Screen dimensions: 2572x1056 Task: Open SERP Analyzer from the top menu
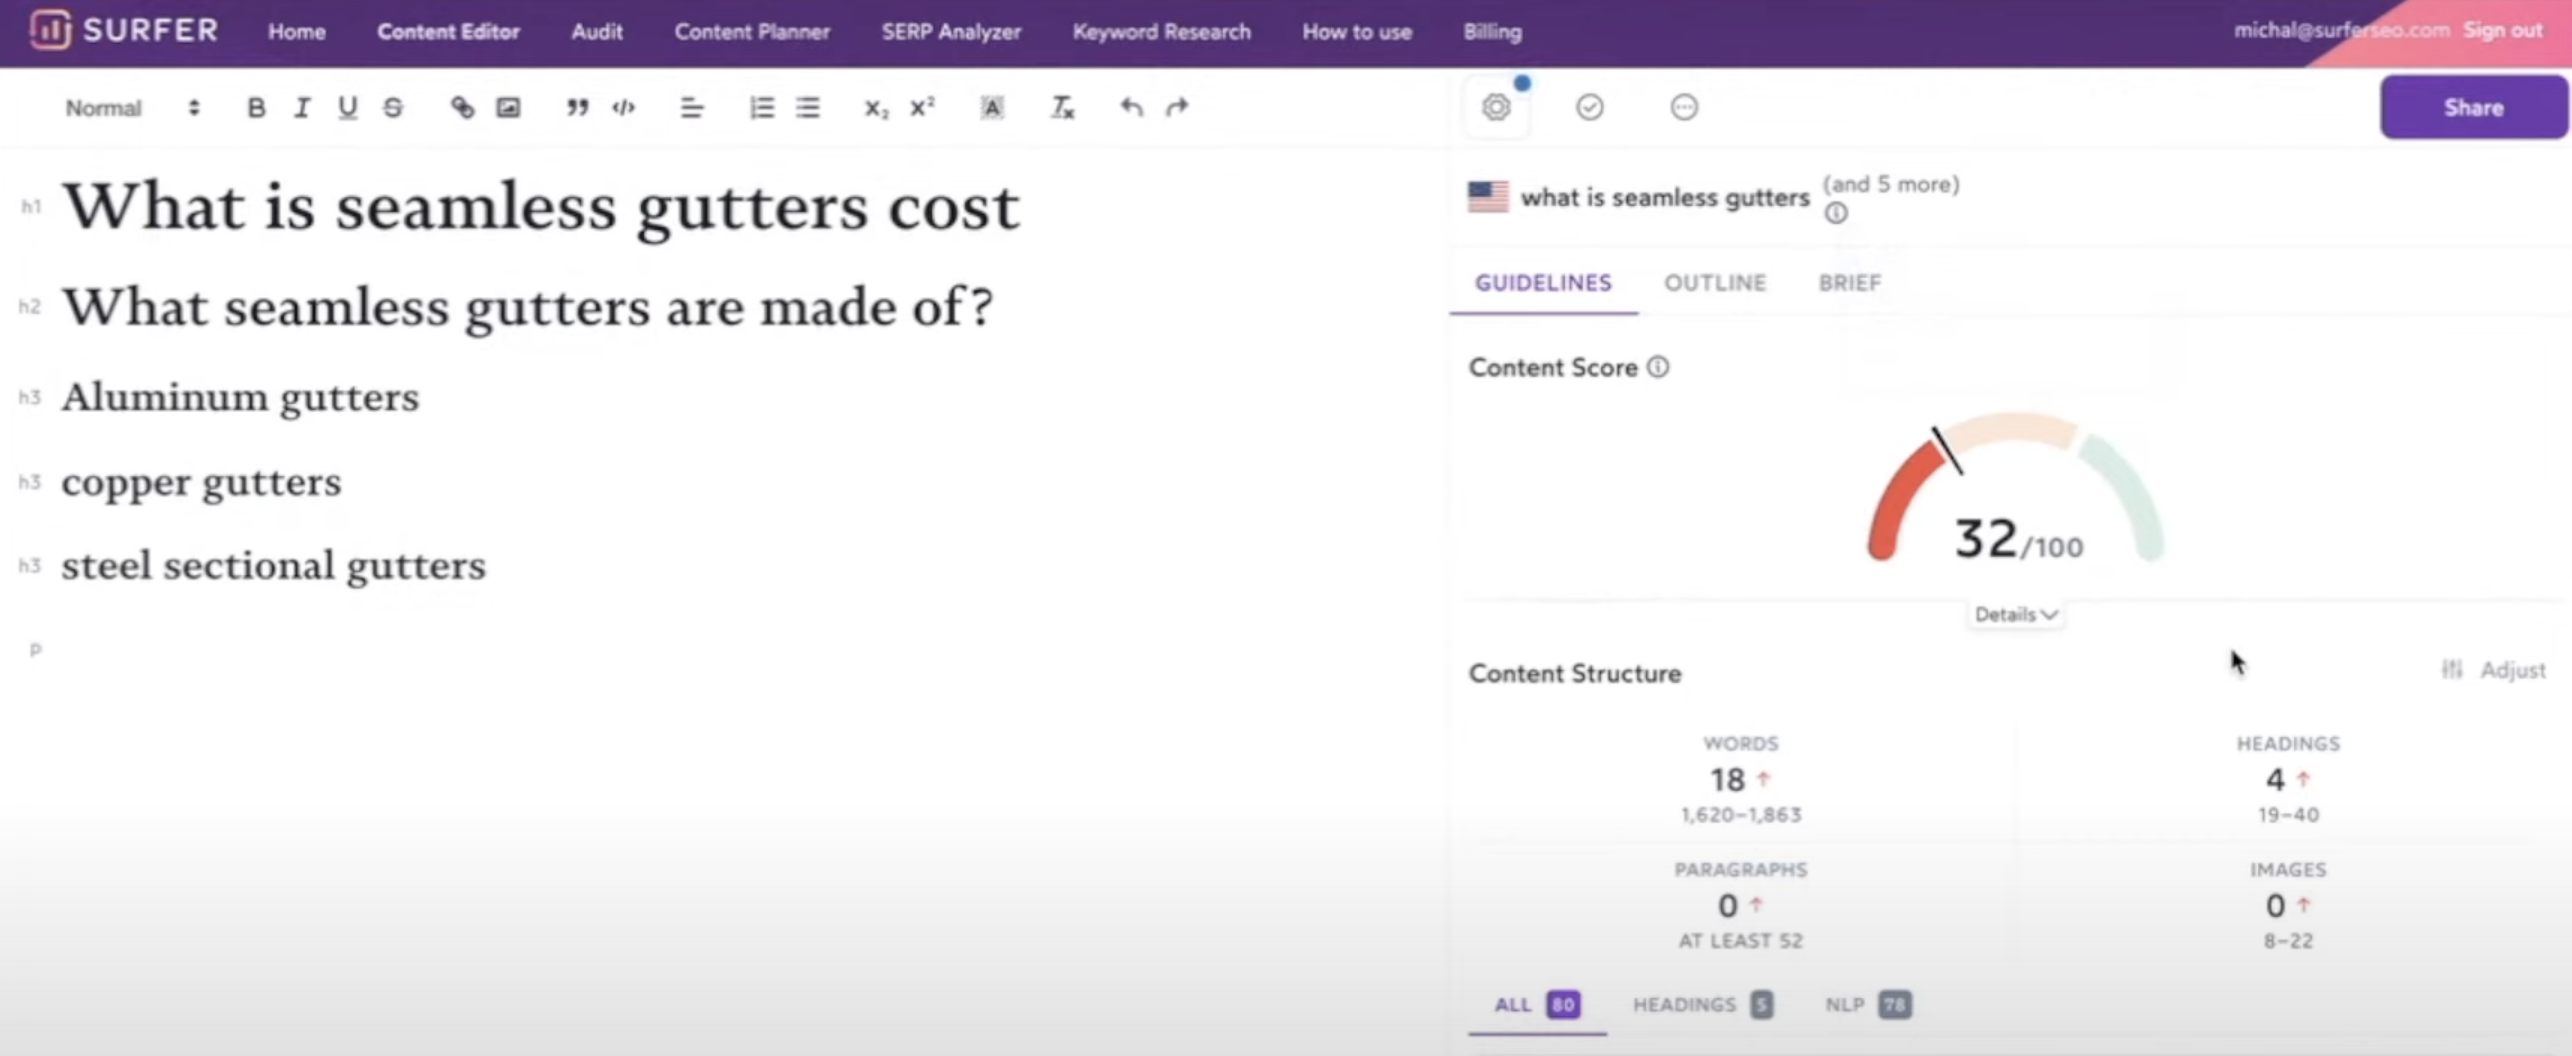click(x=950, y=32)
